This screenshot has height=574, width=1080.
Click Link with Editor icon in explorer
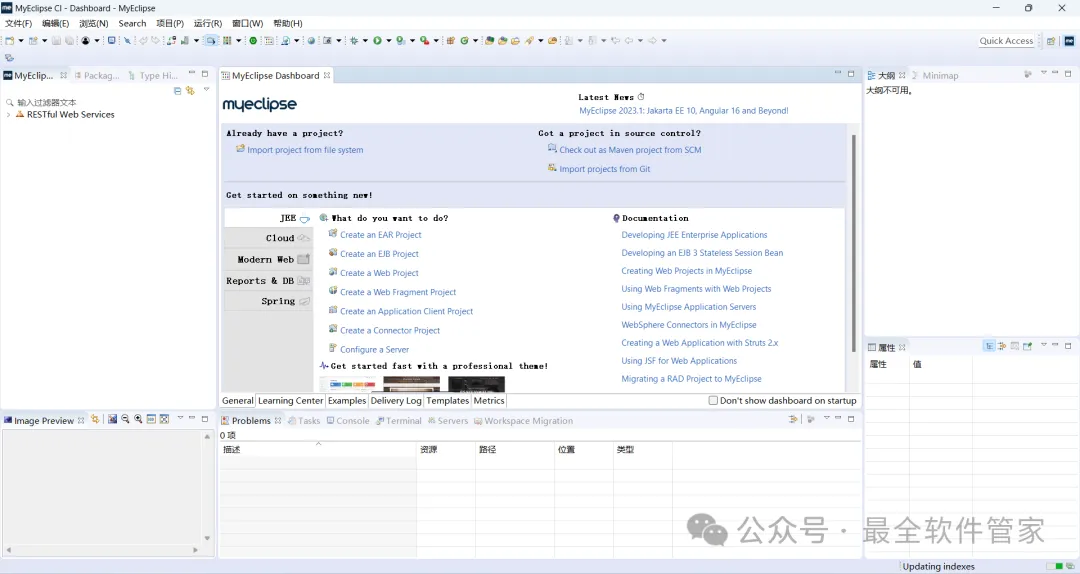pyautogui.click(x=190, y=90)
